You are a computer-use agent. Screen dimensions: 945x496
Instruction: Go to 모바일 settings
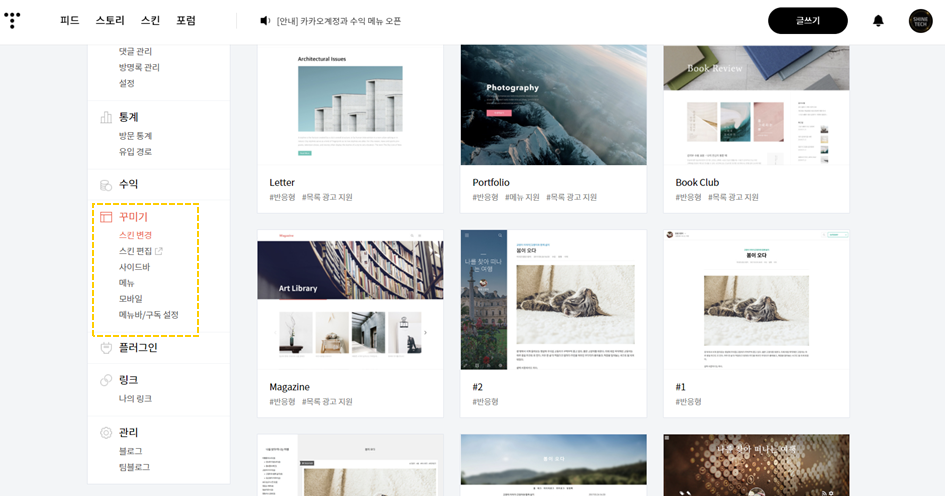click(x=130, y=299)
